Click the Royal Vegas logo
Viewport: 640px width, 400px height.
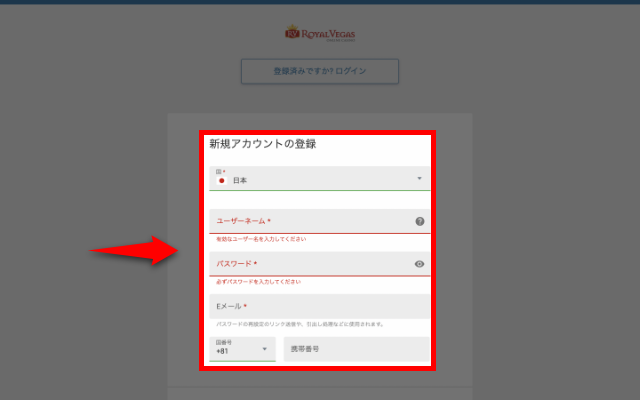coord(320,34)
